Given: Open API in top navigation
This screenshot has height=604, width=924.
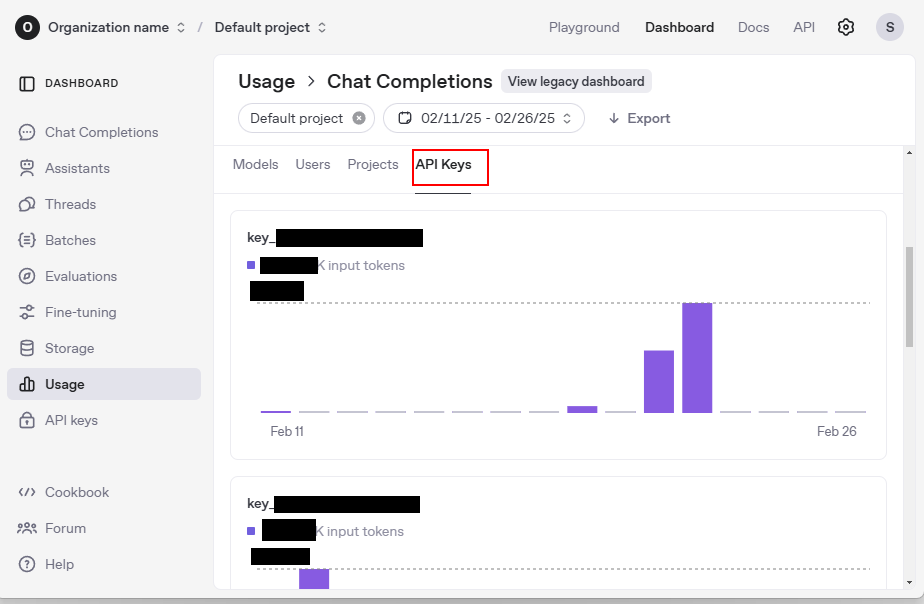Looking at the screenshot, I should (804, 27).
